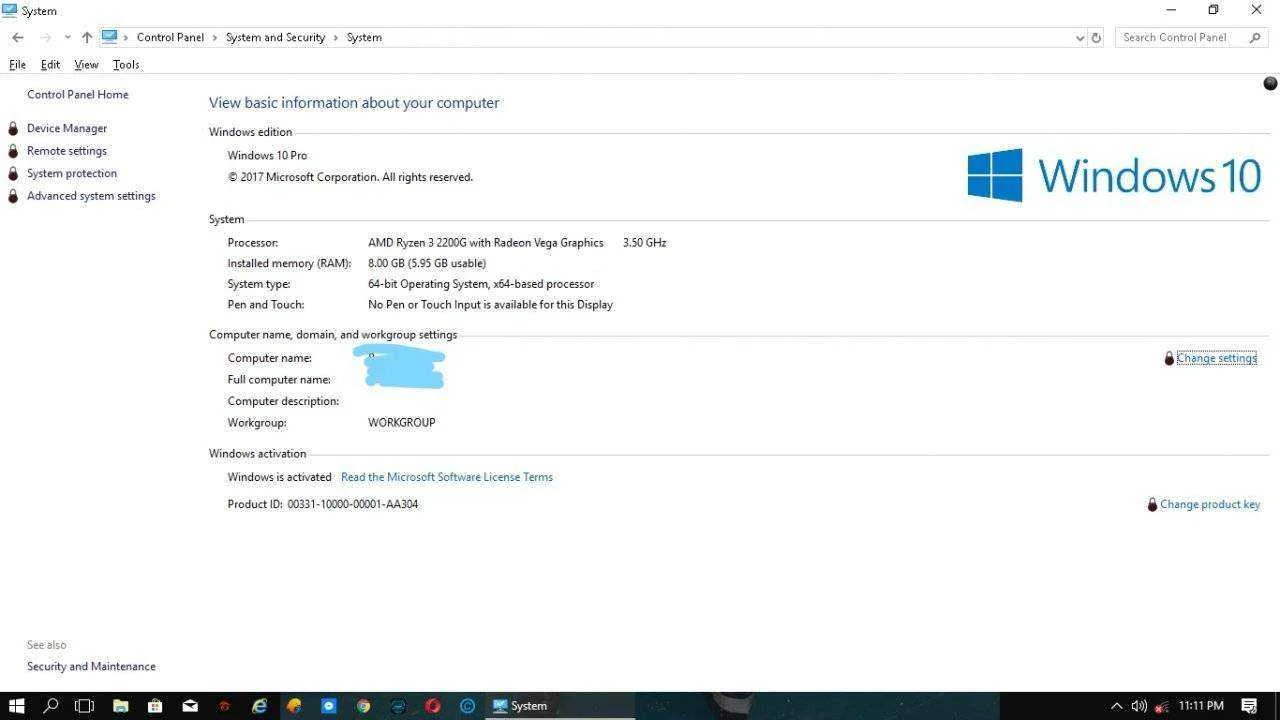
Task: Open Microsoft Store from the taskbar
Action: coord(155,705)
